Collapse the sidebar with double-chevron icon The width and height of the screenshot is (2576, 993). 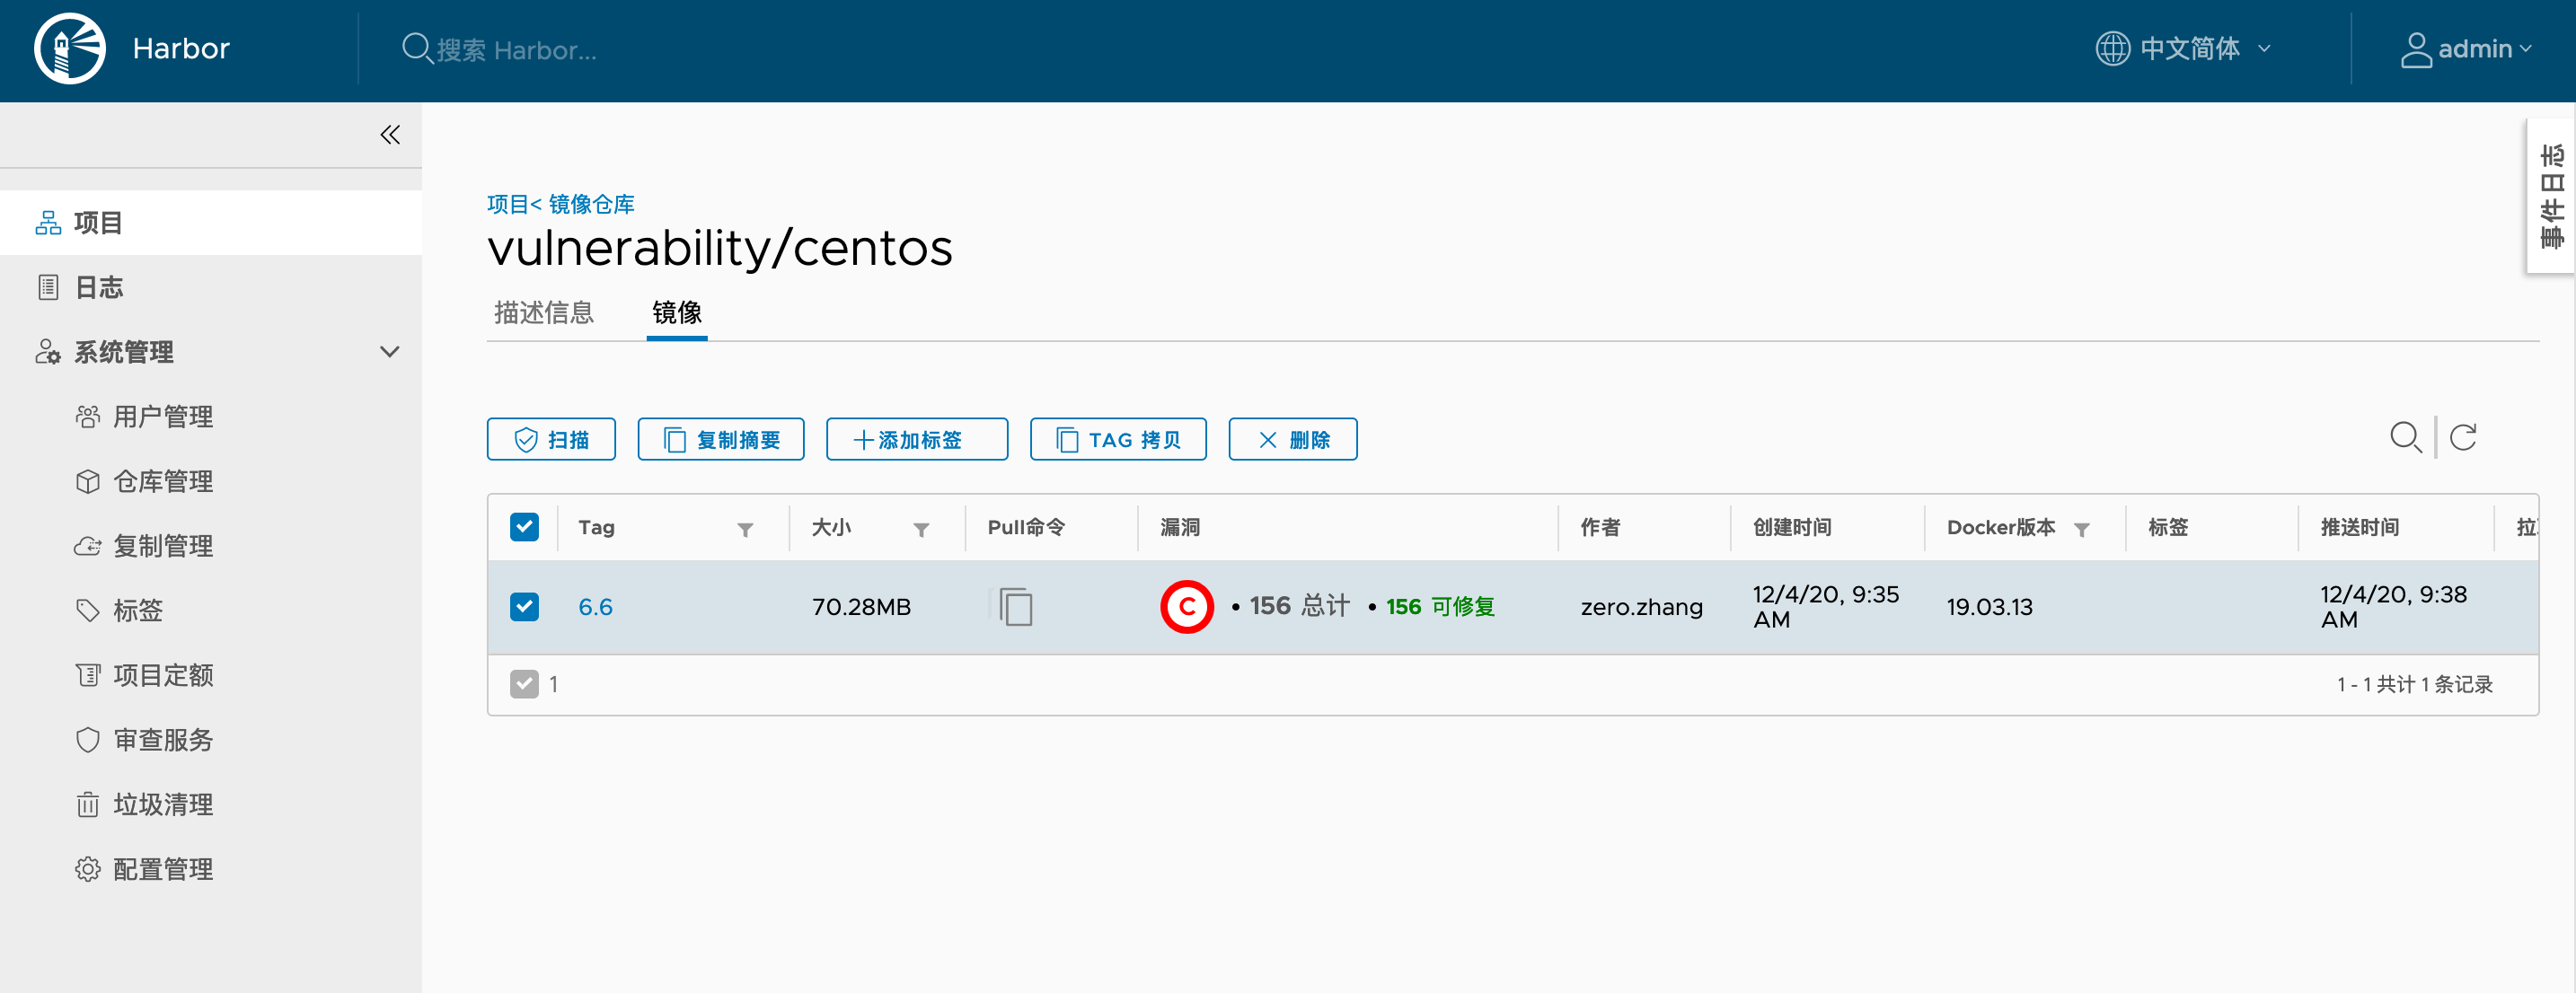coord(390,135)
